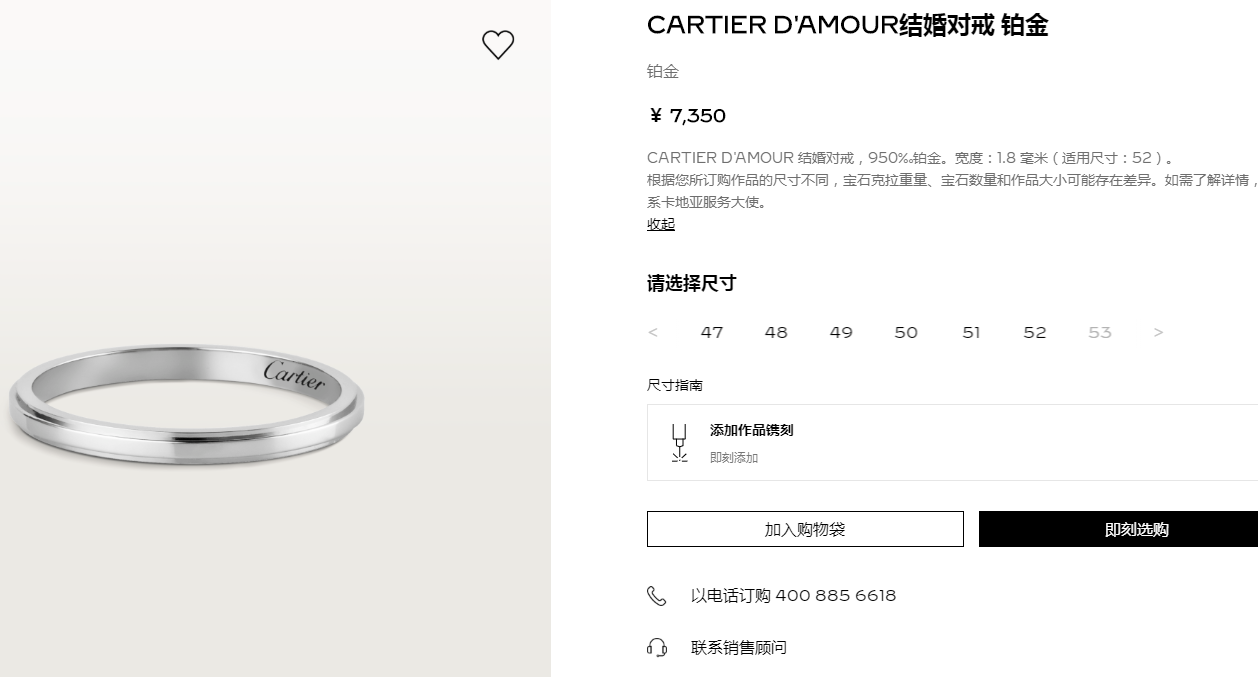The width and height of the screenshot is (1258, 677).
Task: Choose ring size 51
Action: 971,333
